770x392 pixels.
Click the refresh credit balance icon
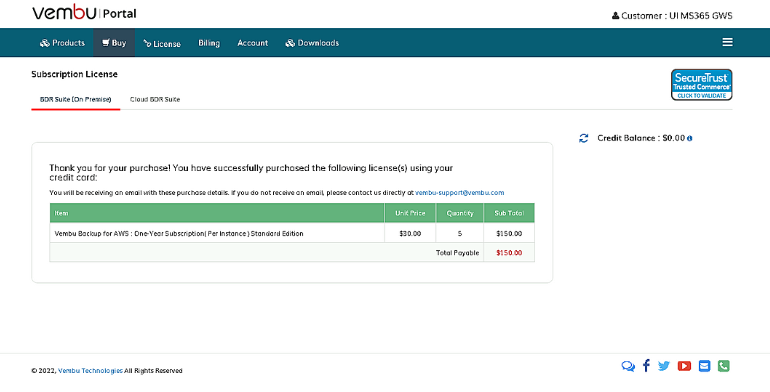[583, 138]
